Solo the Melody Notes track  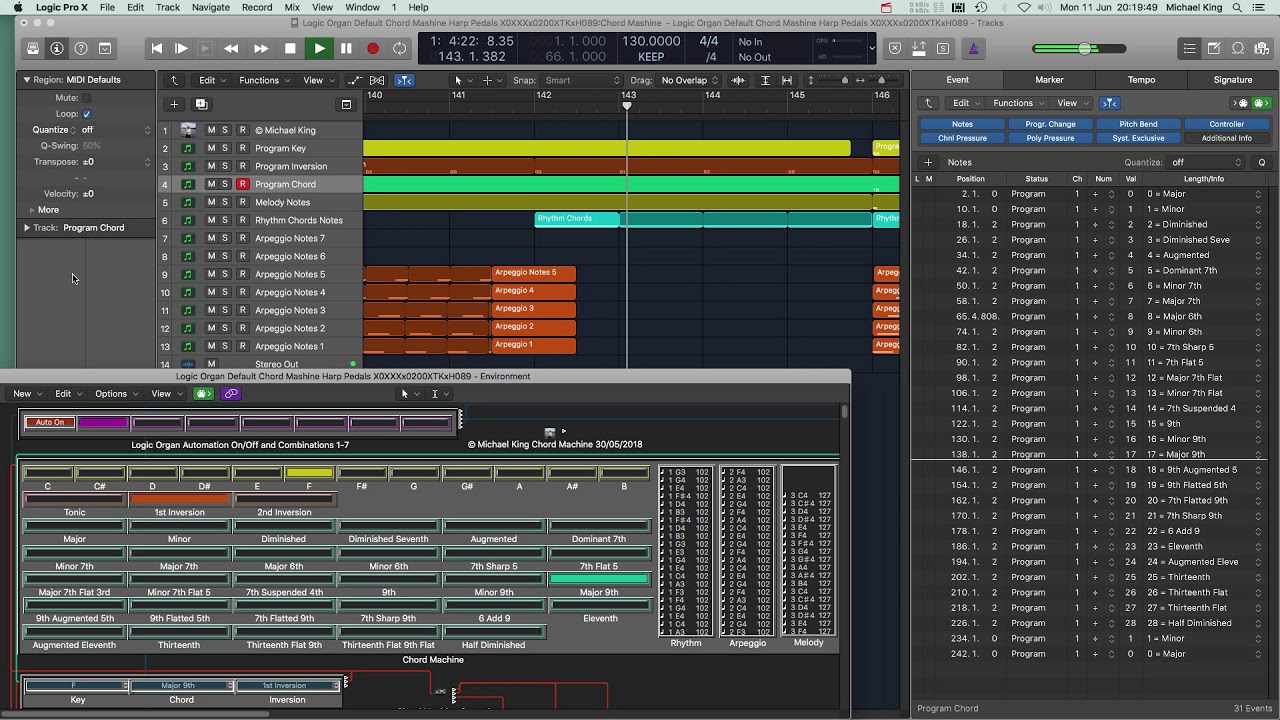[225, 202]
